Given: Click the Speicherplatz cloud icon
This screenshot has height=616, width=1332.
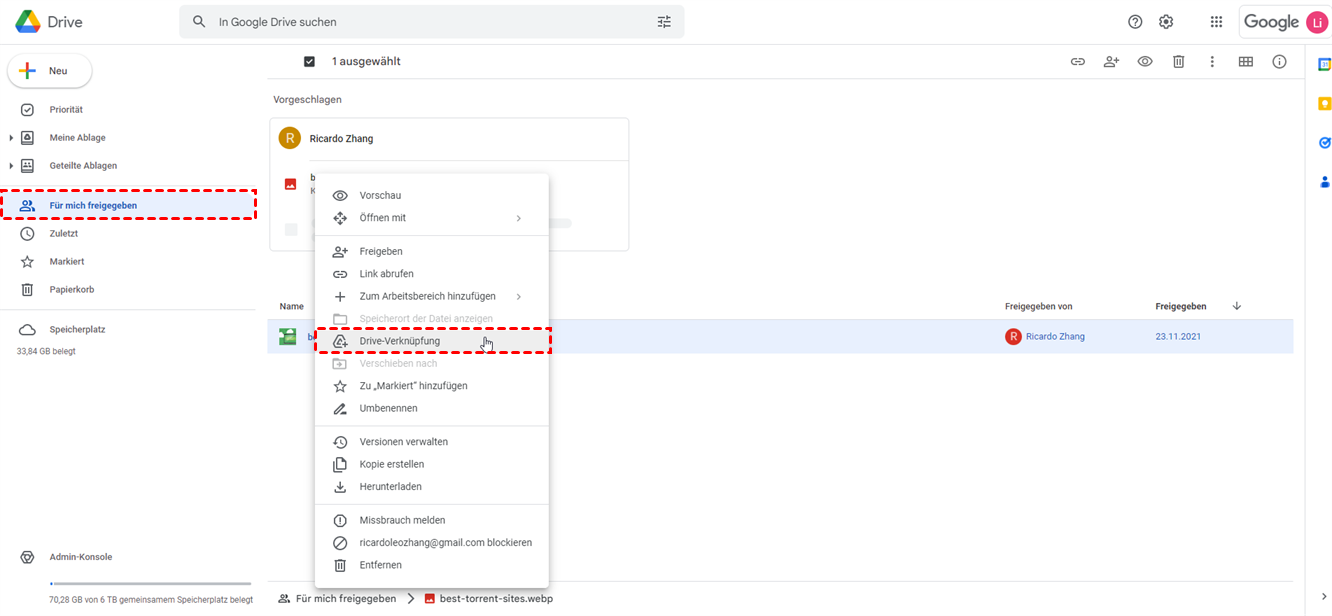Looking at the screenshot, I should pos(28,330).
